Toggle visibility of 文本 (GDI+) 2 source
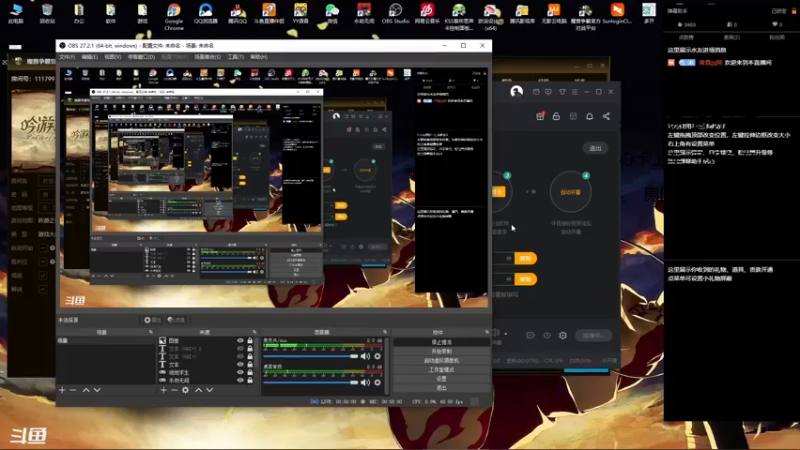The width and height of the screenshot is (800, 450). 240,348
